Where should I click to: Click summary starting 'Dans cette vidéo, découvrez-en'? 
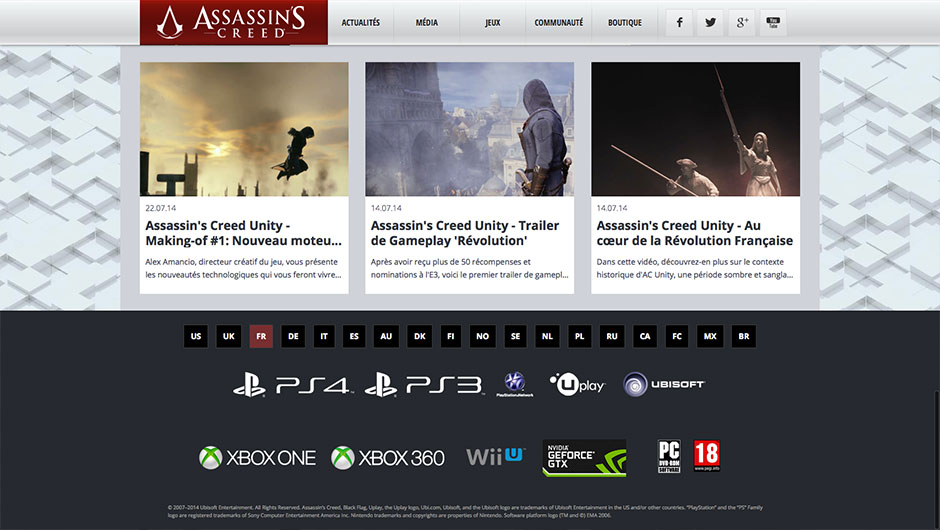click(x=695, y=268)
